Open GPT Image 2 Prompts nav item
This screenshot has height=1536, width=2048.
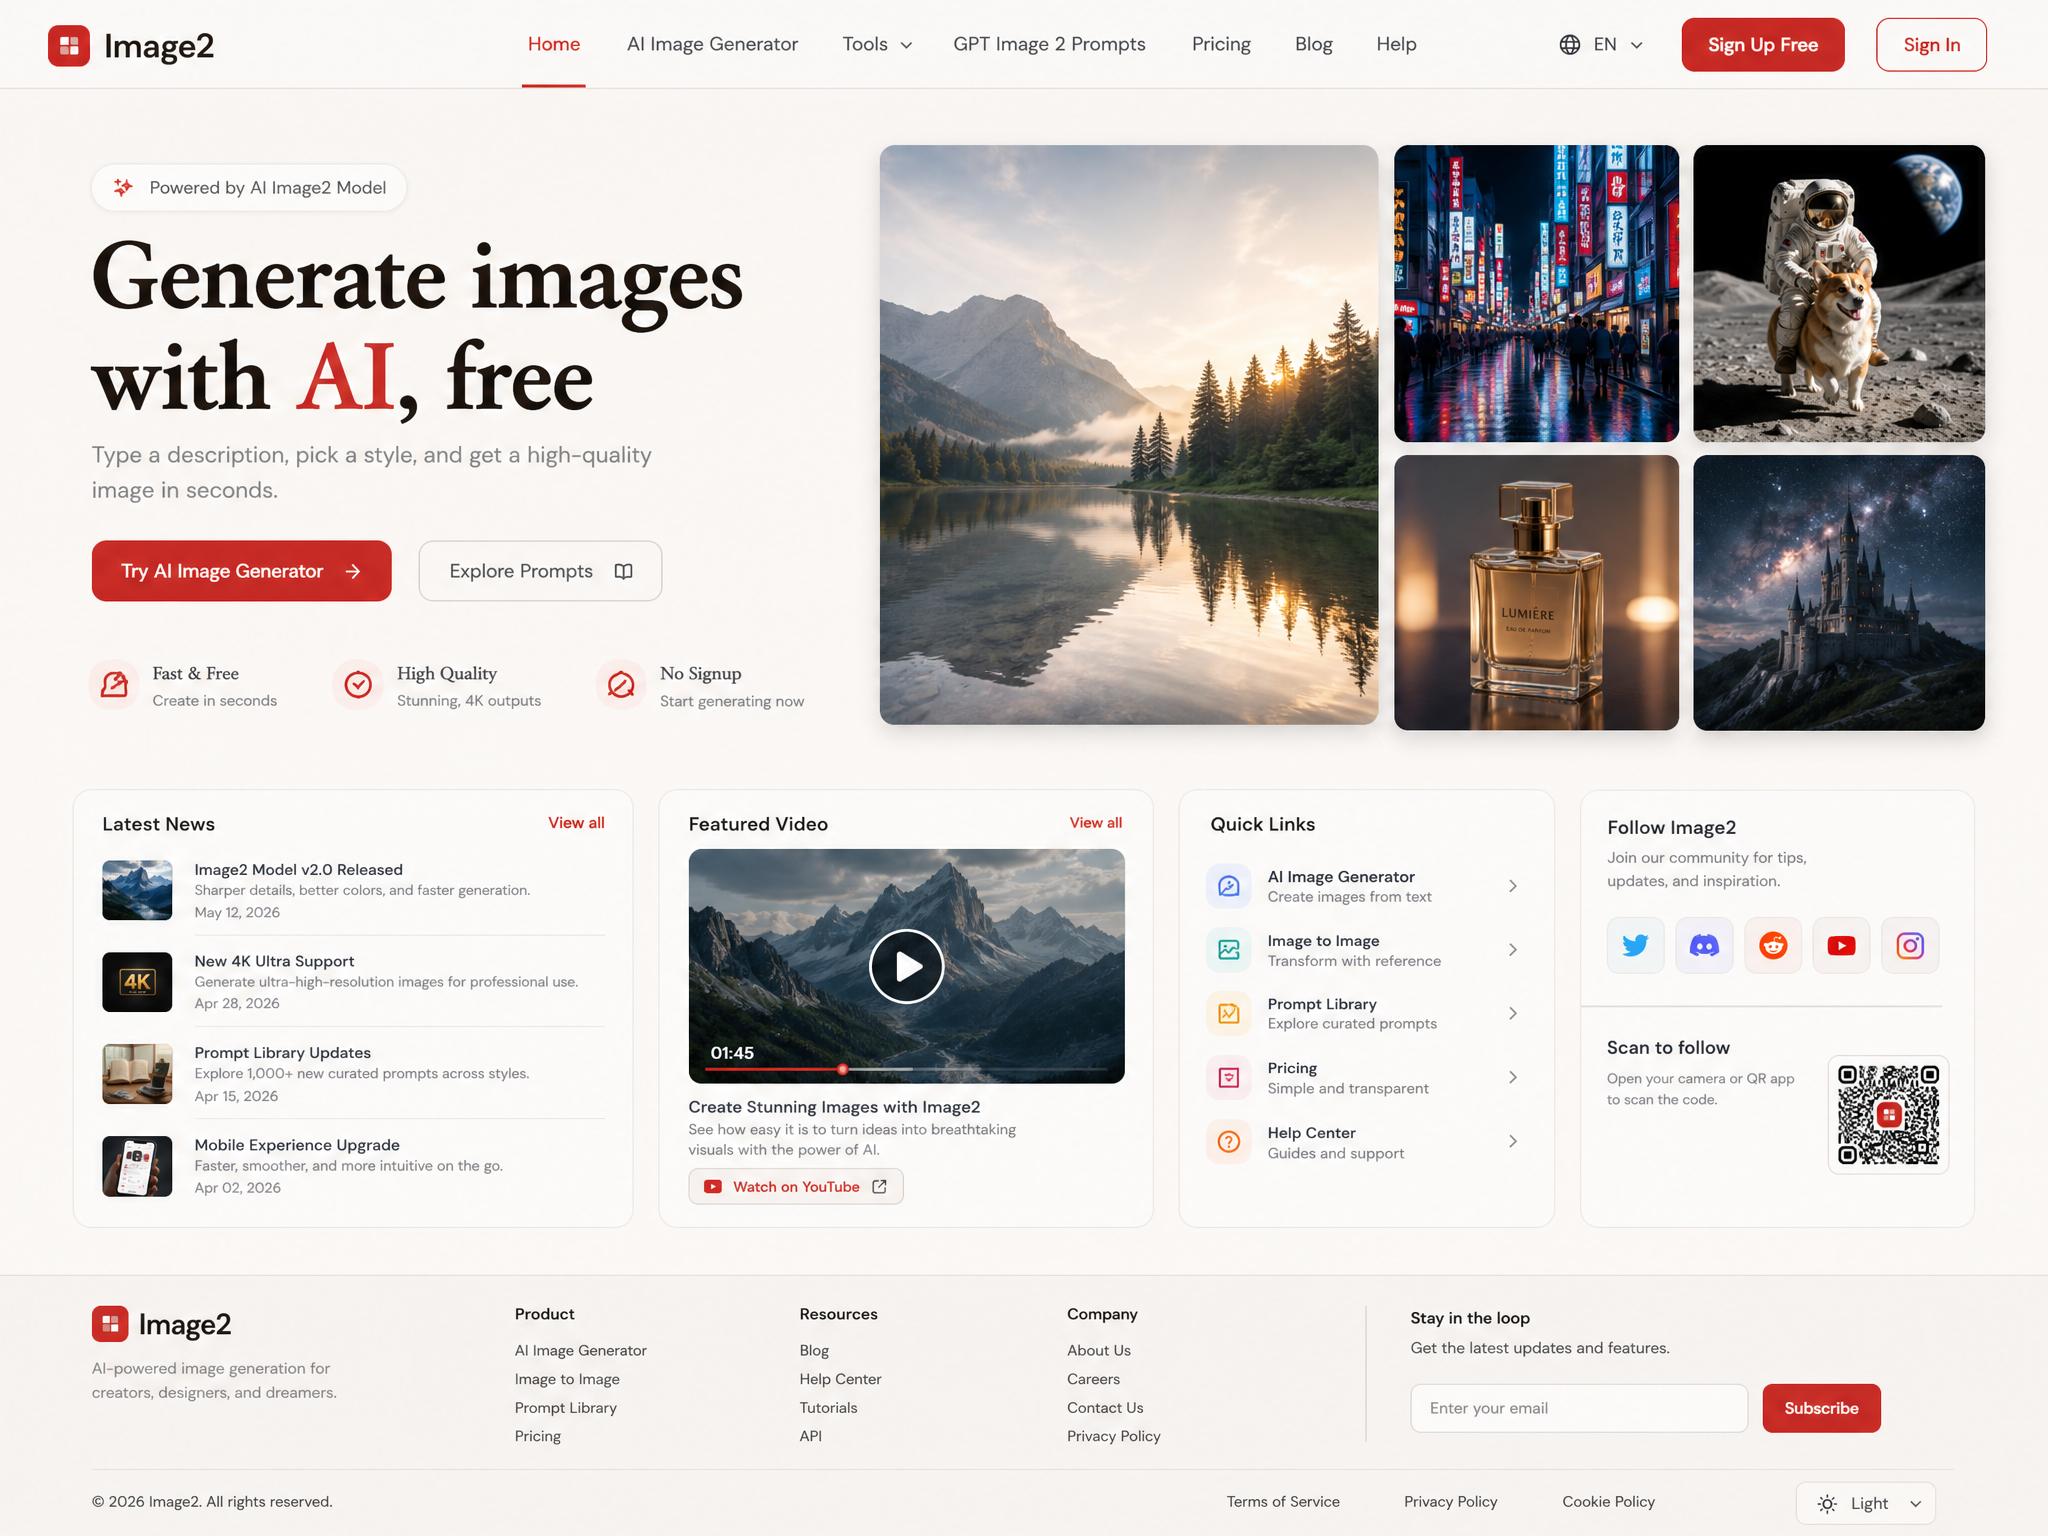point(1049,45)
